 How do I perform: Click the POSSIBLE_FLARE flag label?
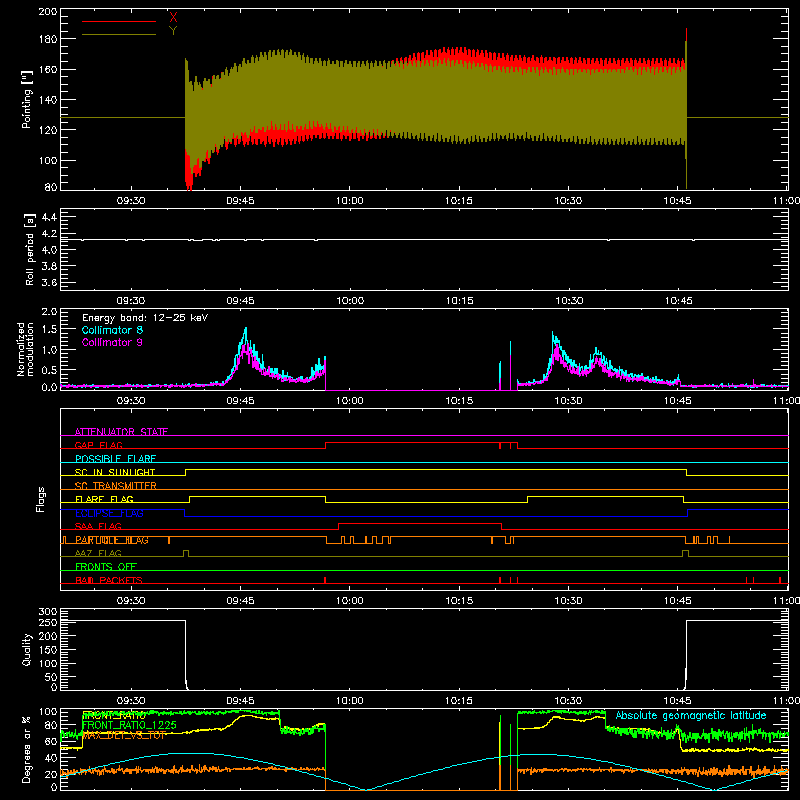(x=115, y=459)
